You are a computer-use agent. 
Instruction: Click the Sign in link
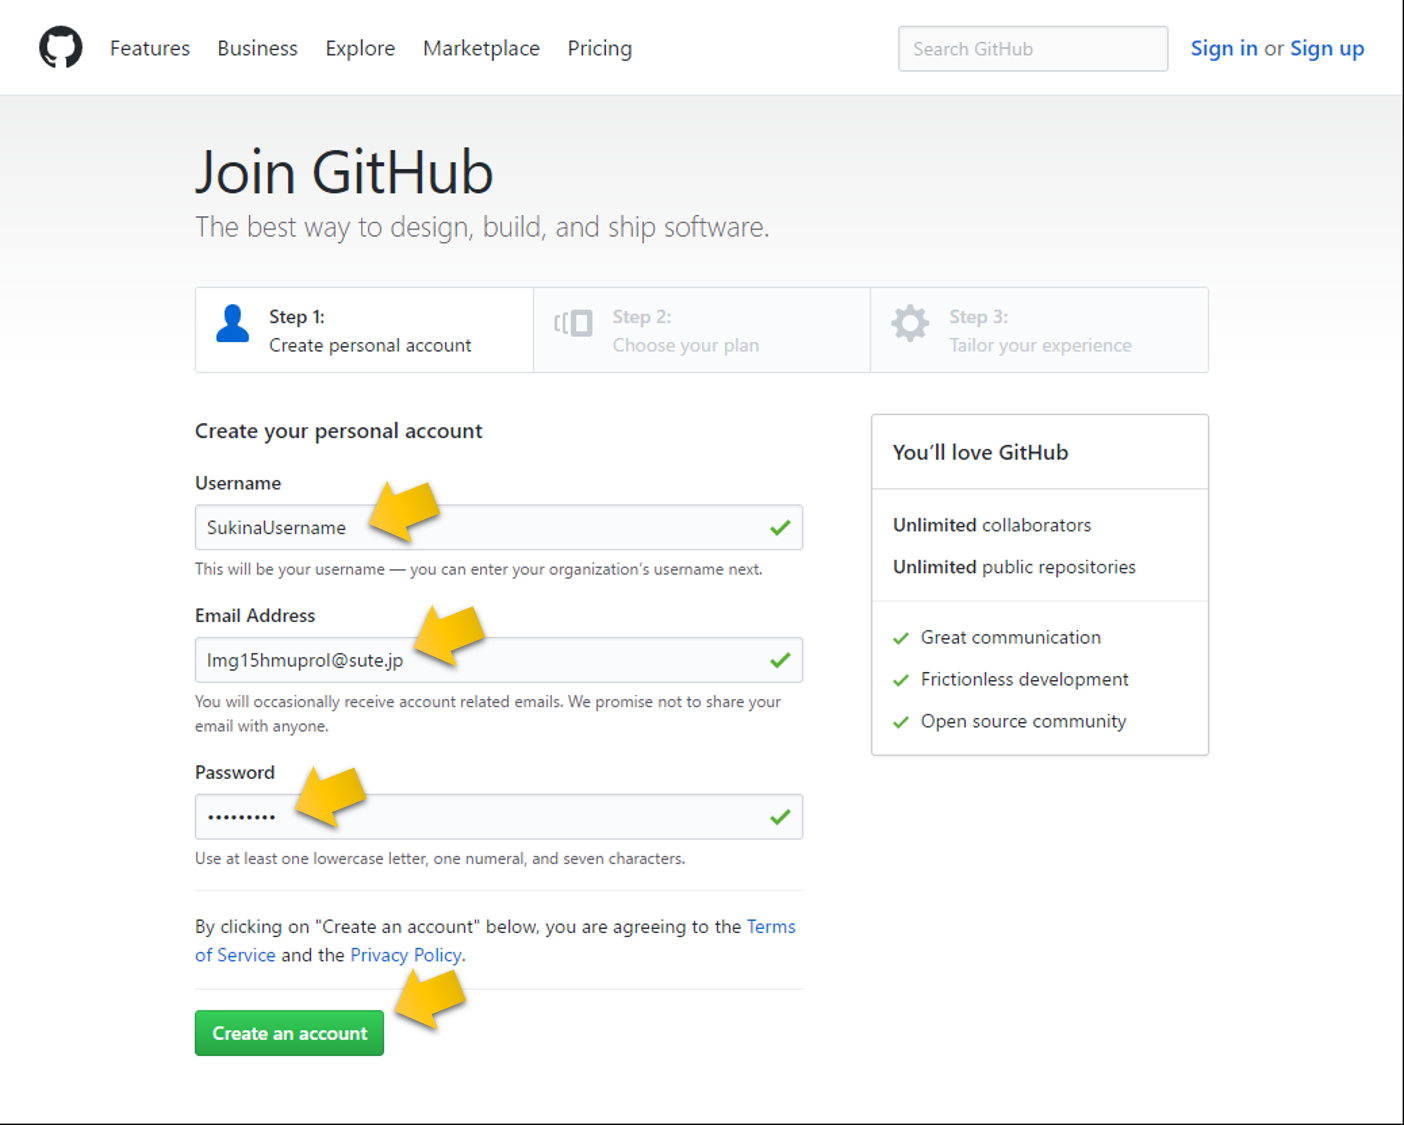pyautogui.click(x=1224, y=48)
